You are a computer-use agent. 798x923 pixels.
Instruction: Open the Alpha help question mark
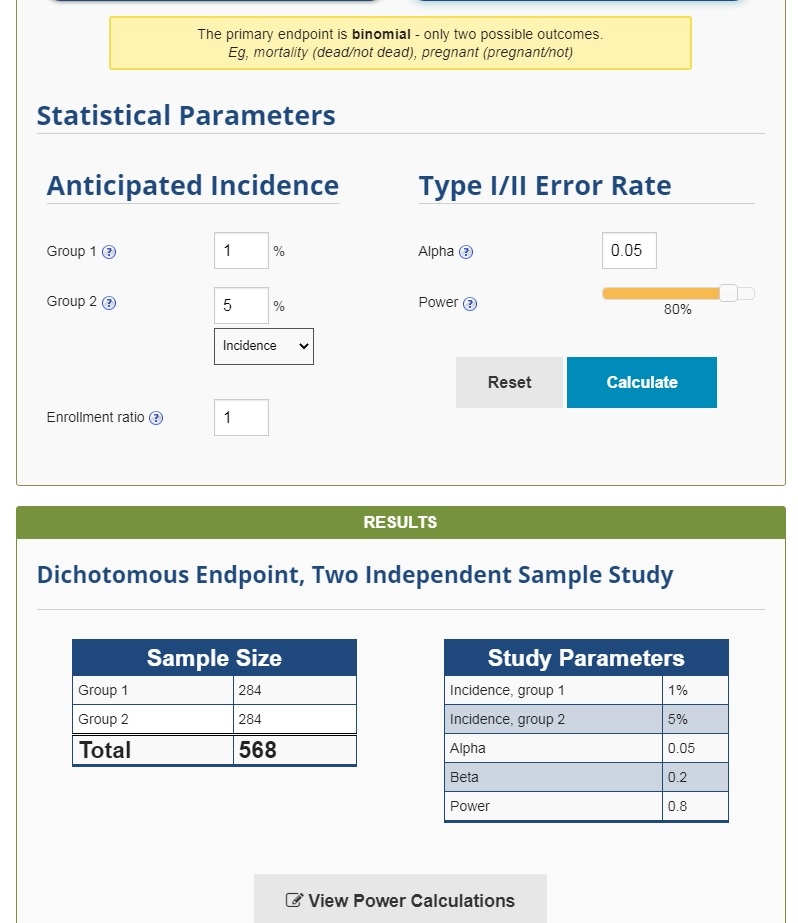pyautogui.click(x=466, y=252)
